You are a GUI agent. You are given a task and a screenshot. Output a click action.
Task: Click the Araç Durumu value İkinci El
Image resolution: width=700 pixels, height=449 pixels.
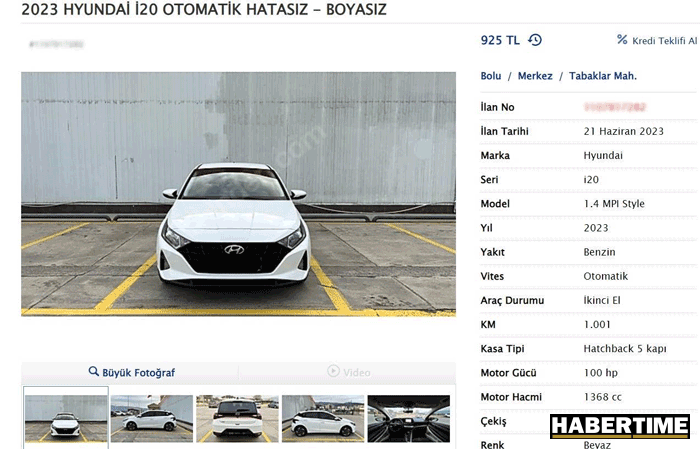tap(602, 300)
